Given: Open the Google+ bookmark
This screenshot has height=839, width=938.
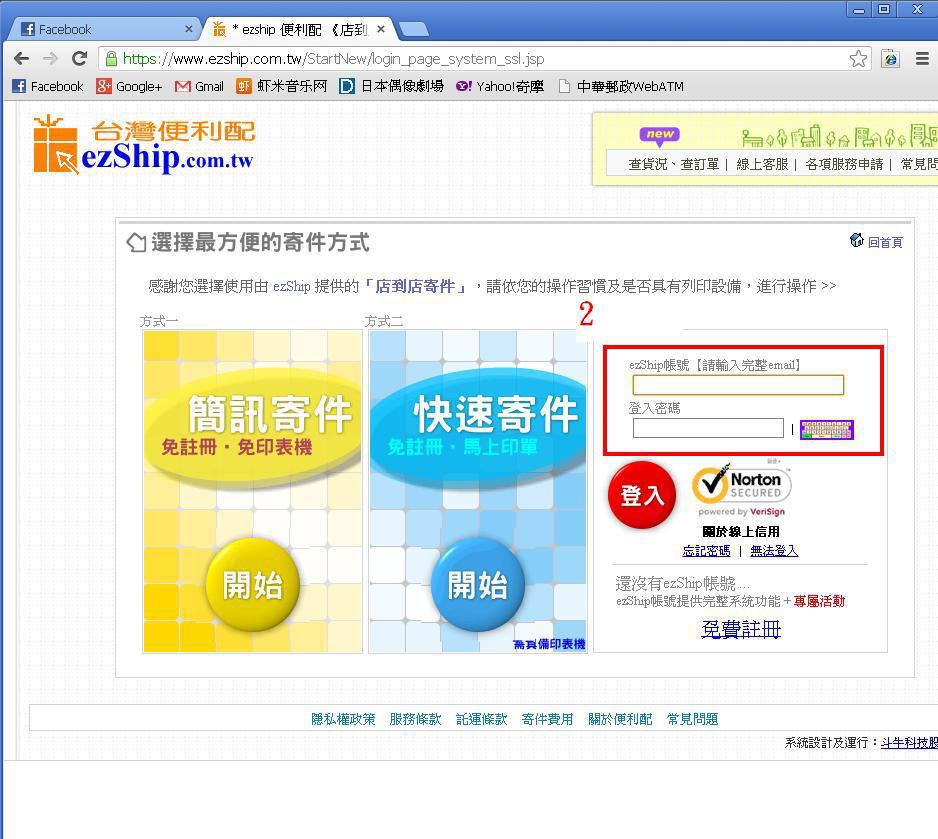Looking at the screenshot, I should [129, 86].
